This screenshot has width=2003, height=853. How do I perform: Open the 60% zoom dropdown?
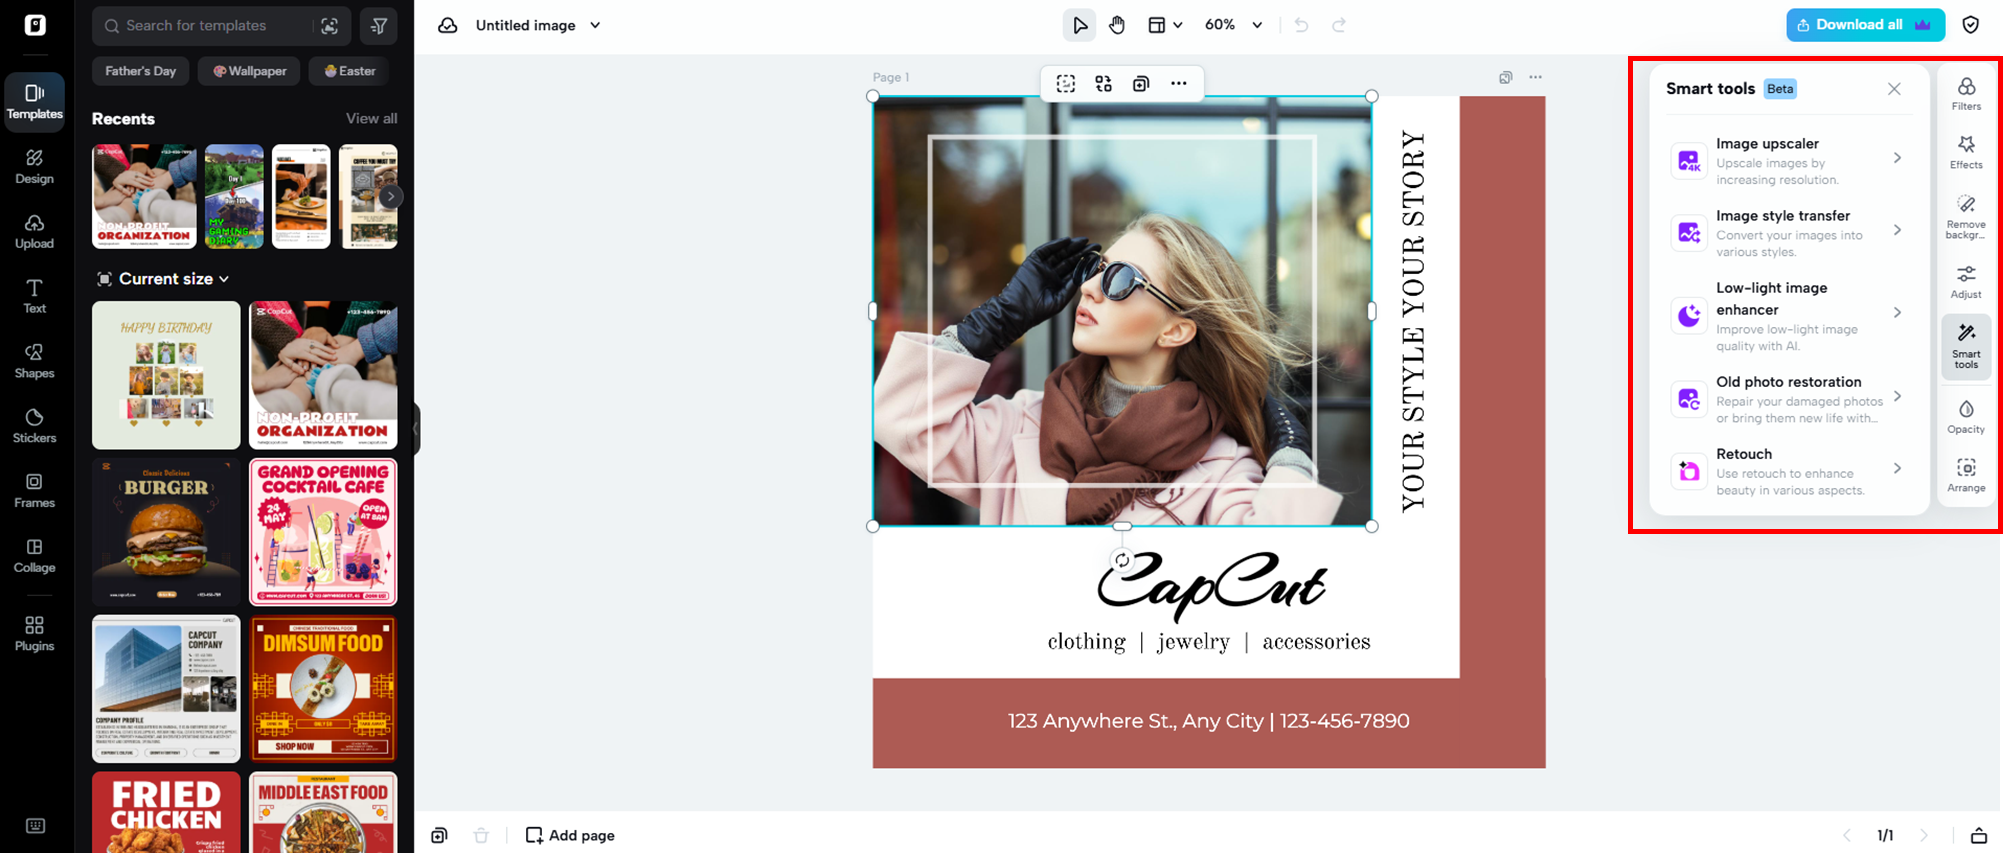[x=1233, y=25]
